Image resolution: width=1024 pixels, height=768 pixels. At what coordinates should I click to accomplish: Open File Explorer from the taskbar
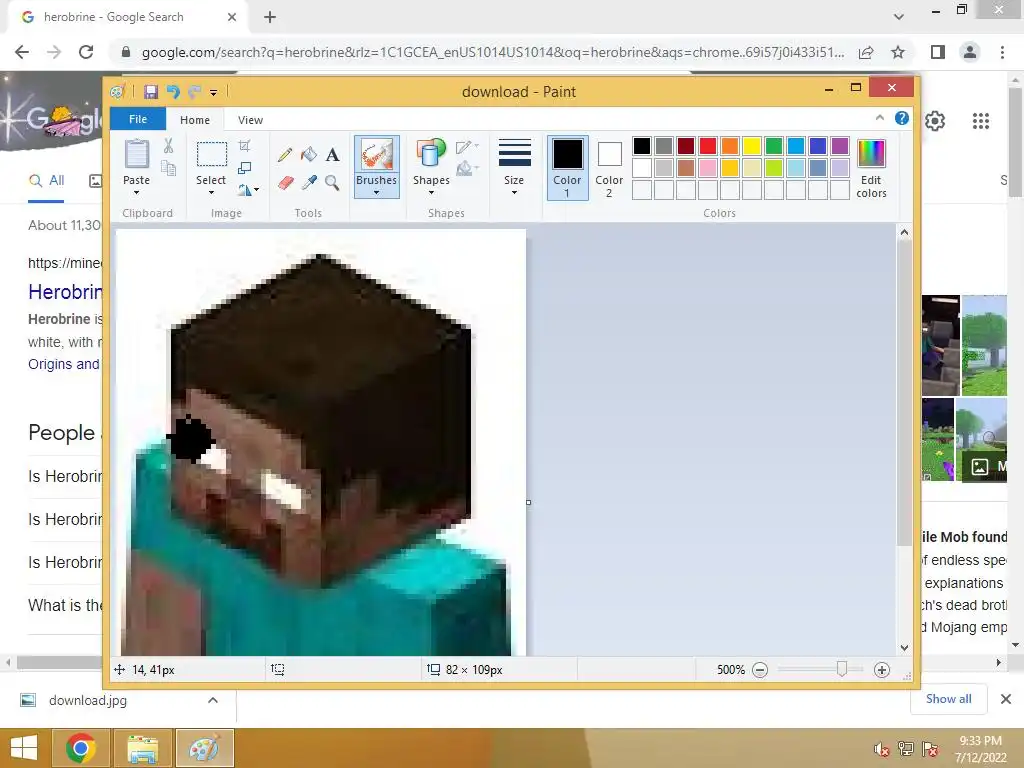(143, 748)
